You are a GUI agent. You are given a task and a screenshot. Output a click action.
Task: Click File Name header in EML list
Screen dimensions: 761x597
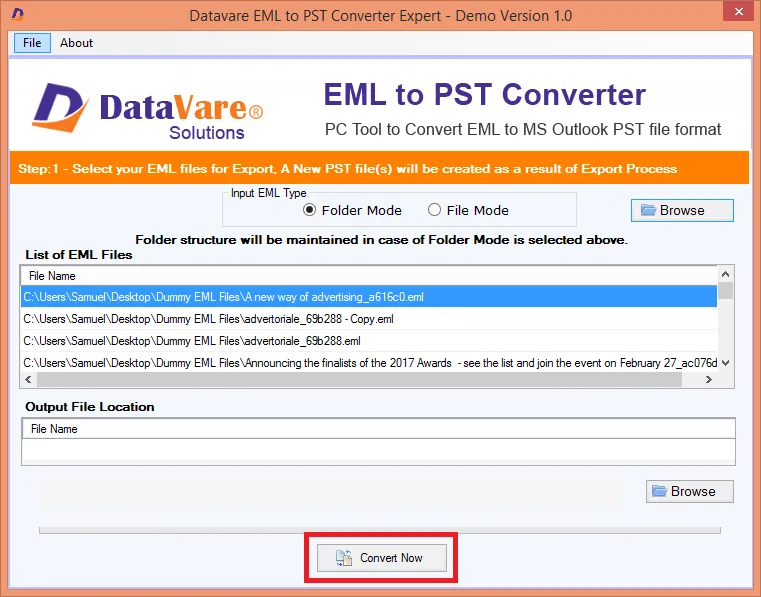pos(369,276)
